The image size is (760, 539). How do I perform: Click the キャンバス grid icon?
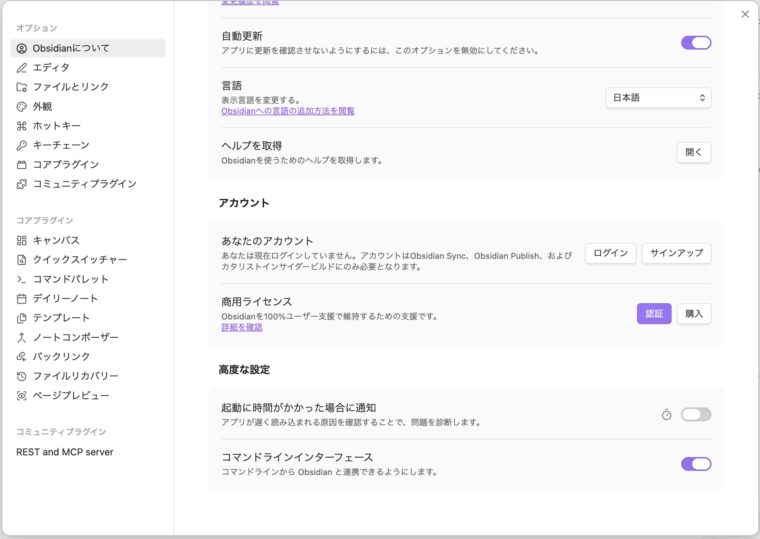coord(22,240)
